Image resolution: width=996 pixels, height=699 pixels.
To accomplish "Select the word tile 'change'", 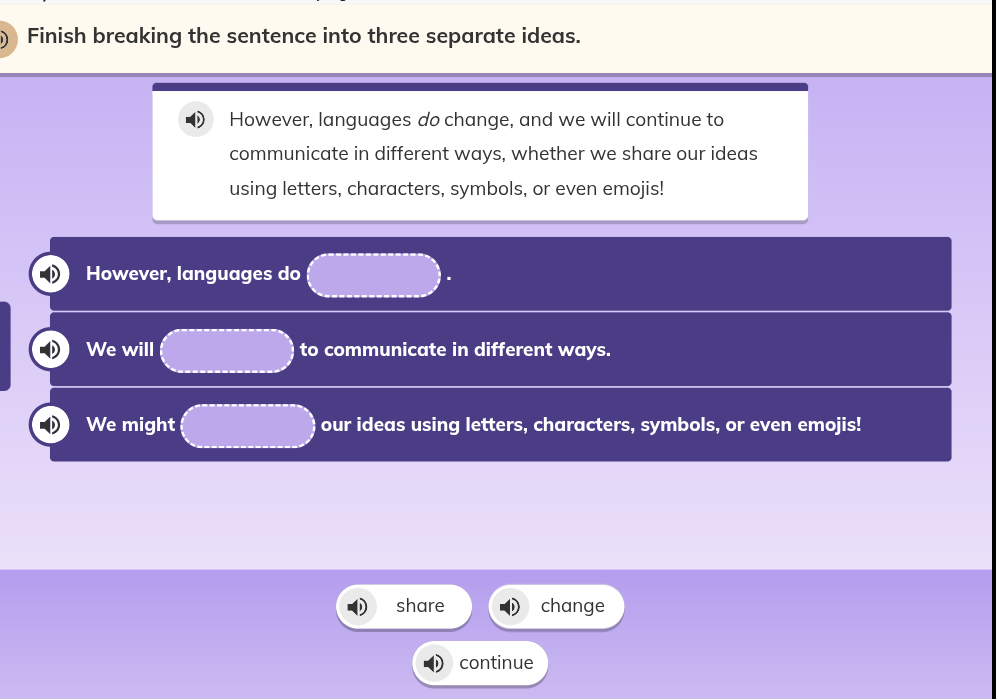I will click(572, 605).
